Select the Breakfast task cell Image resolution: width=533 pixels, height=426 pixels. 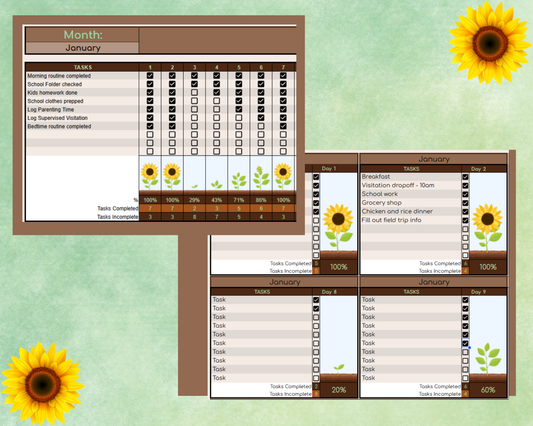(x=411, y=177)
